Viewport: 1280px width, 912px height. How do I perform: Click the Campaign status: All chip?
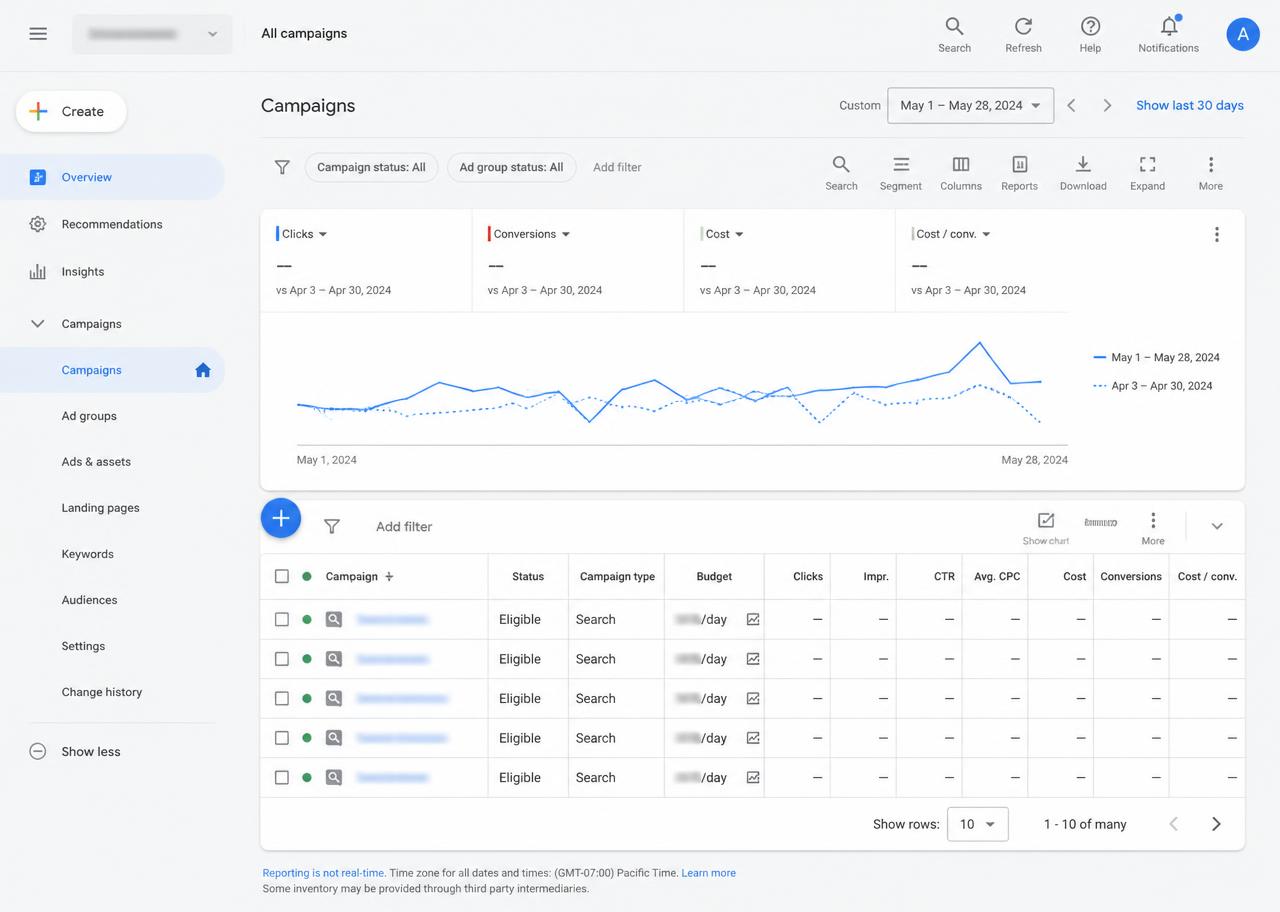coord(371,167)
